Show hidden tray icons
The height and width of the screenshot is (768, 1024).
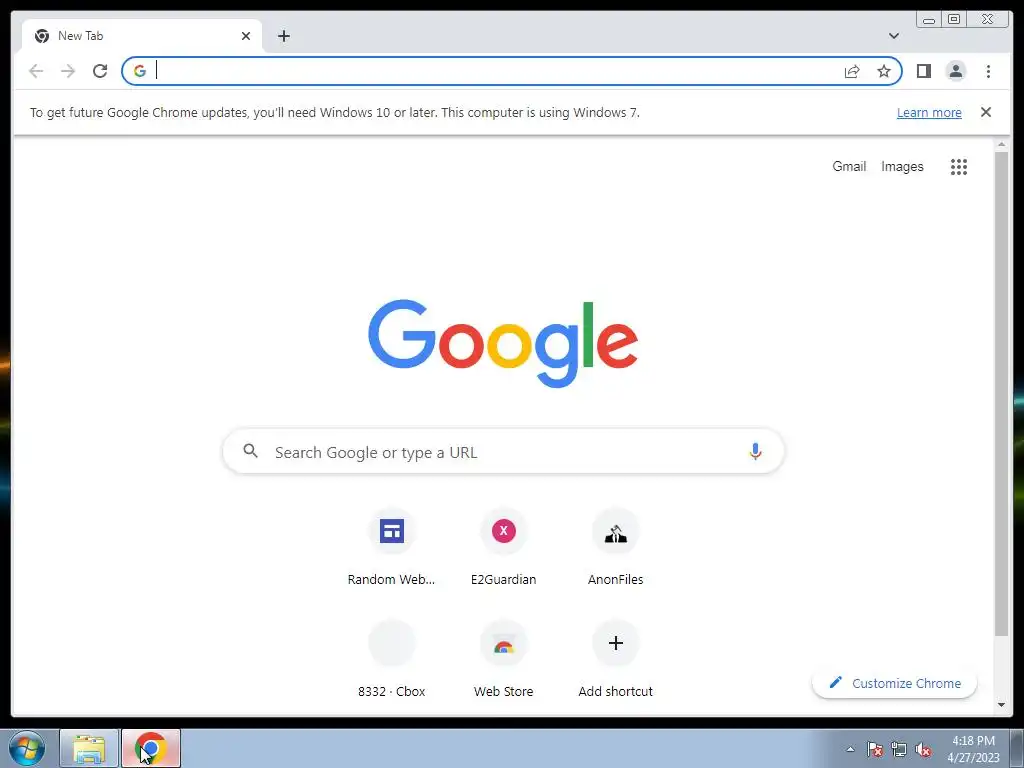pyautogui.click(x=850, y=749)
